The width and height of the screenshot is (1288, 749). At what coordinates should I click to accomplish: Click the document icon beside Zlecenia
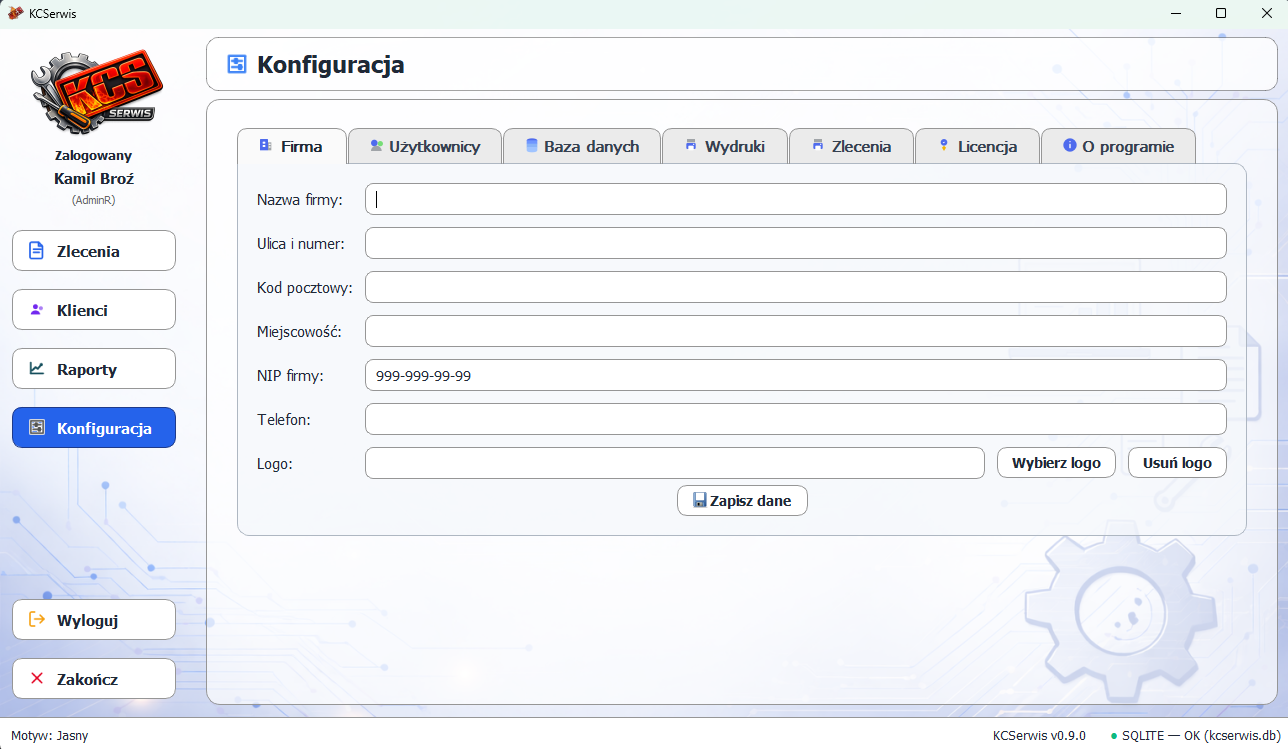[37, 251]
